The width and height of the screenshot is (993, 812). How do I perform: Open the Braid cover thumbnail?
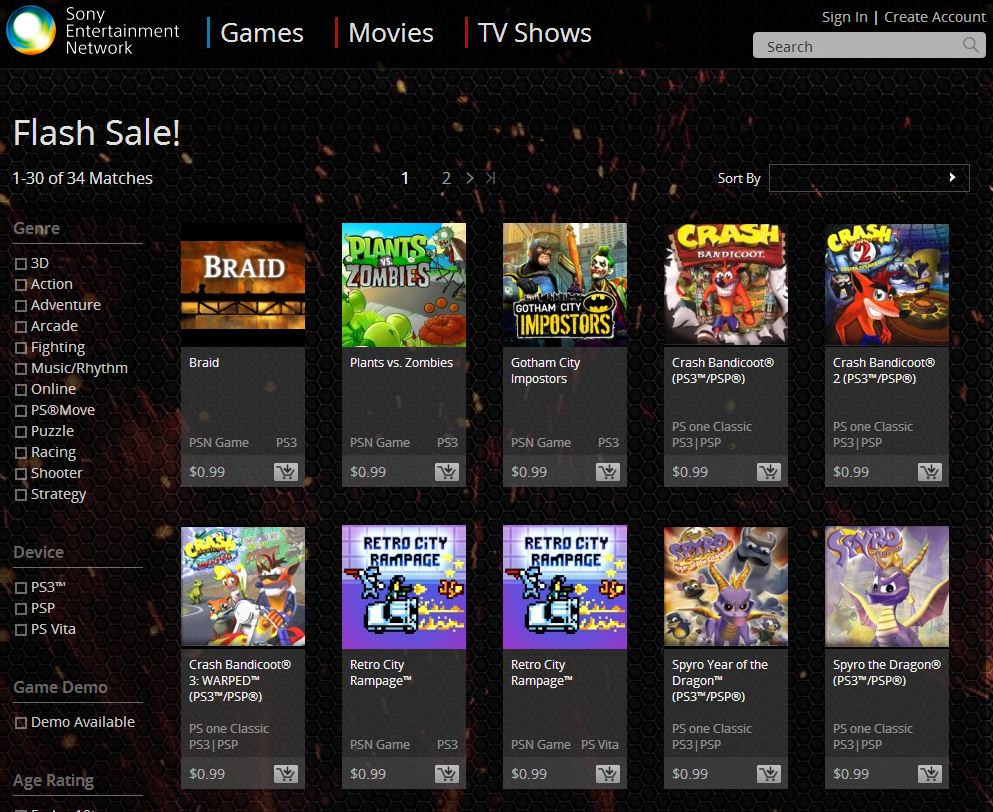point(243,284)
